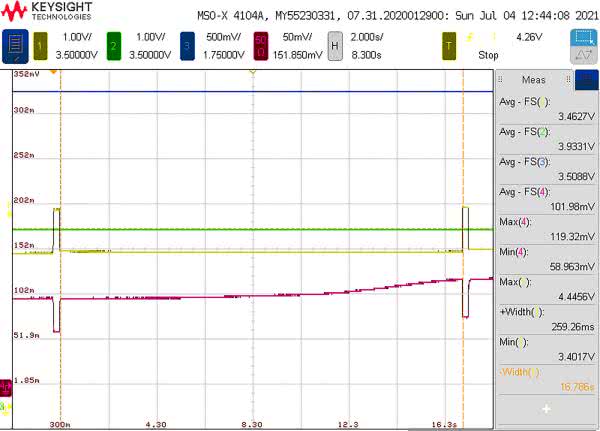
Task: Click the red channel 4 ground marker
Action: (x=5, y=384)
